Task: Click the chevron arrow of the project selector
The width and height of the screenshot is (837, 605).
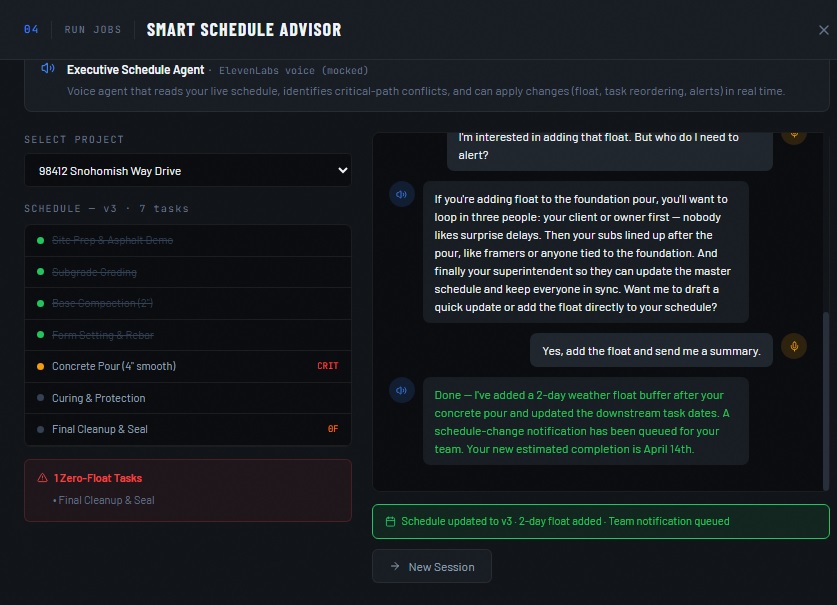Action: tap(342, 171)
